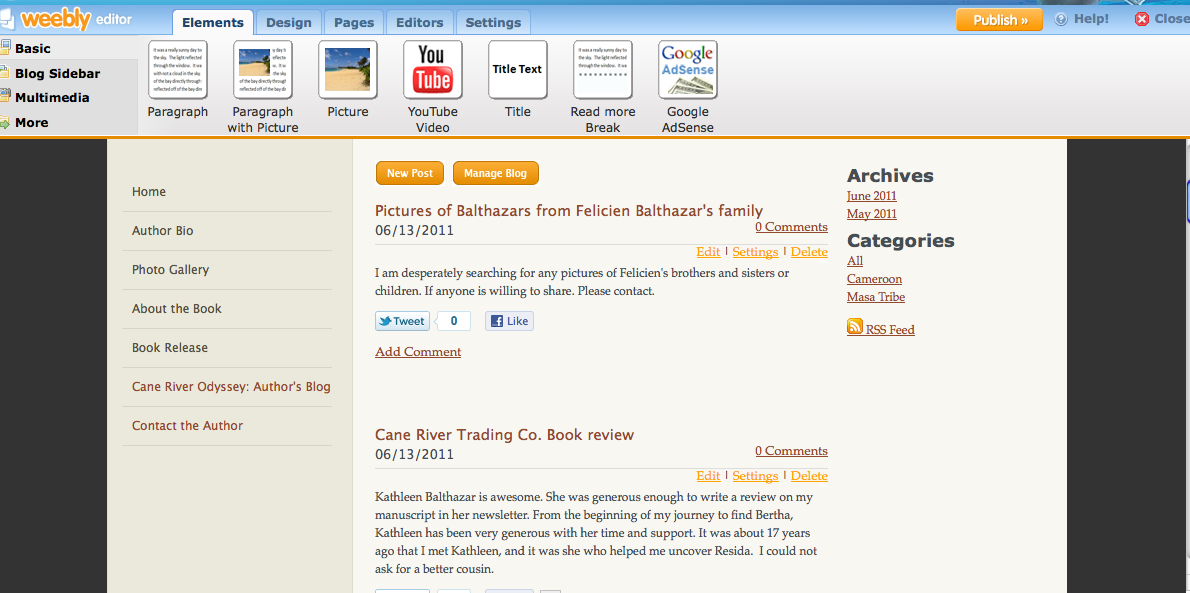Image resolution: width=1190 pixels, height=593 pixels.
Task: Open the Settings tab
Action: [x=493, y=22]
